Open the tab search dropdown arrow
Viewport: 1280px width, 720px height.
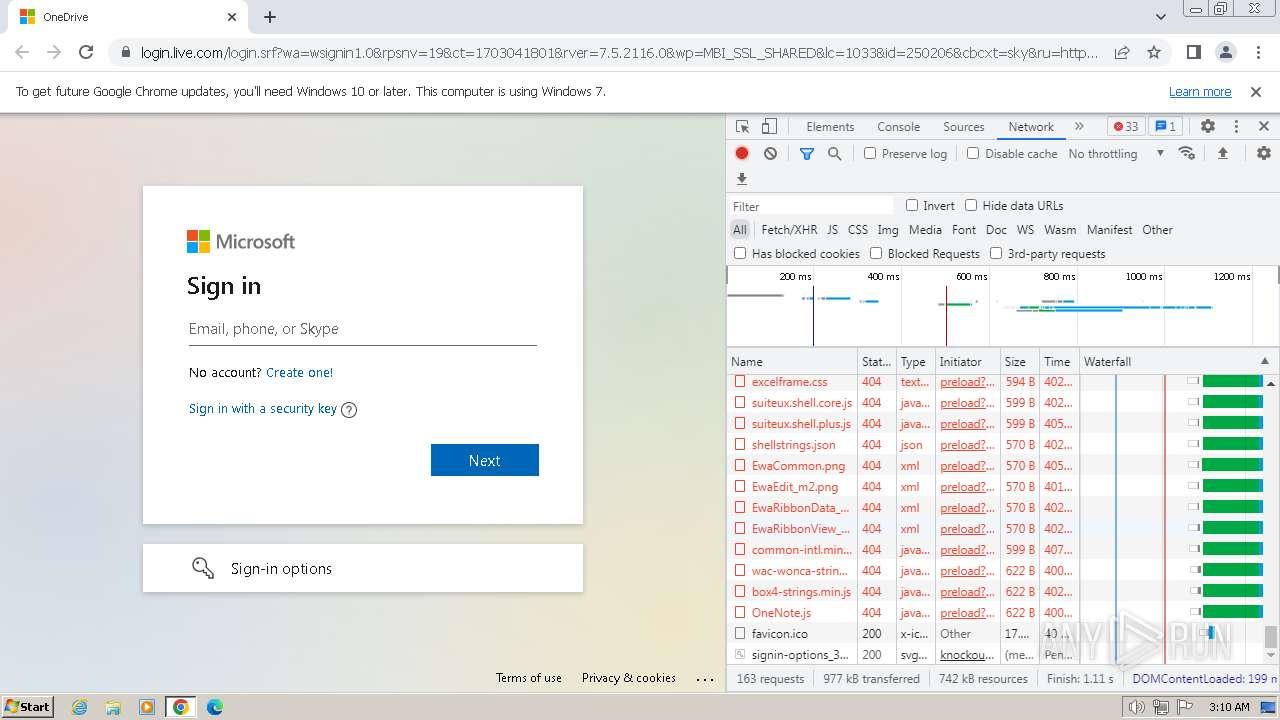coord(1161,17)
